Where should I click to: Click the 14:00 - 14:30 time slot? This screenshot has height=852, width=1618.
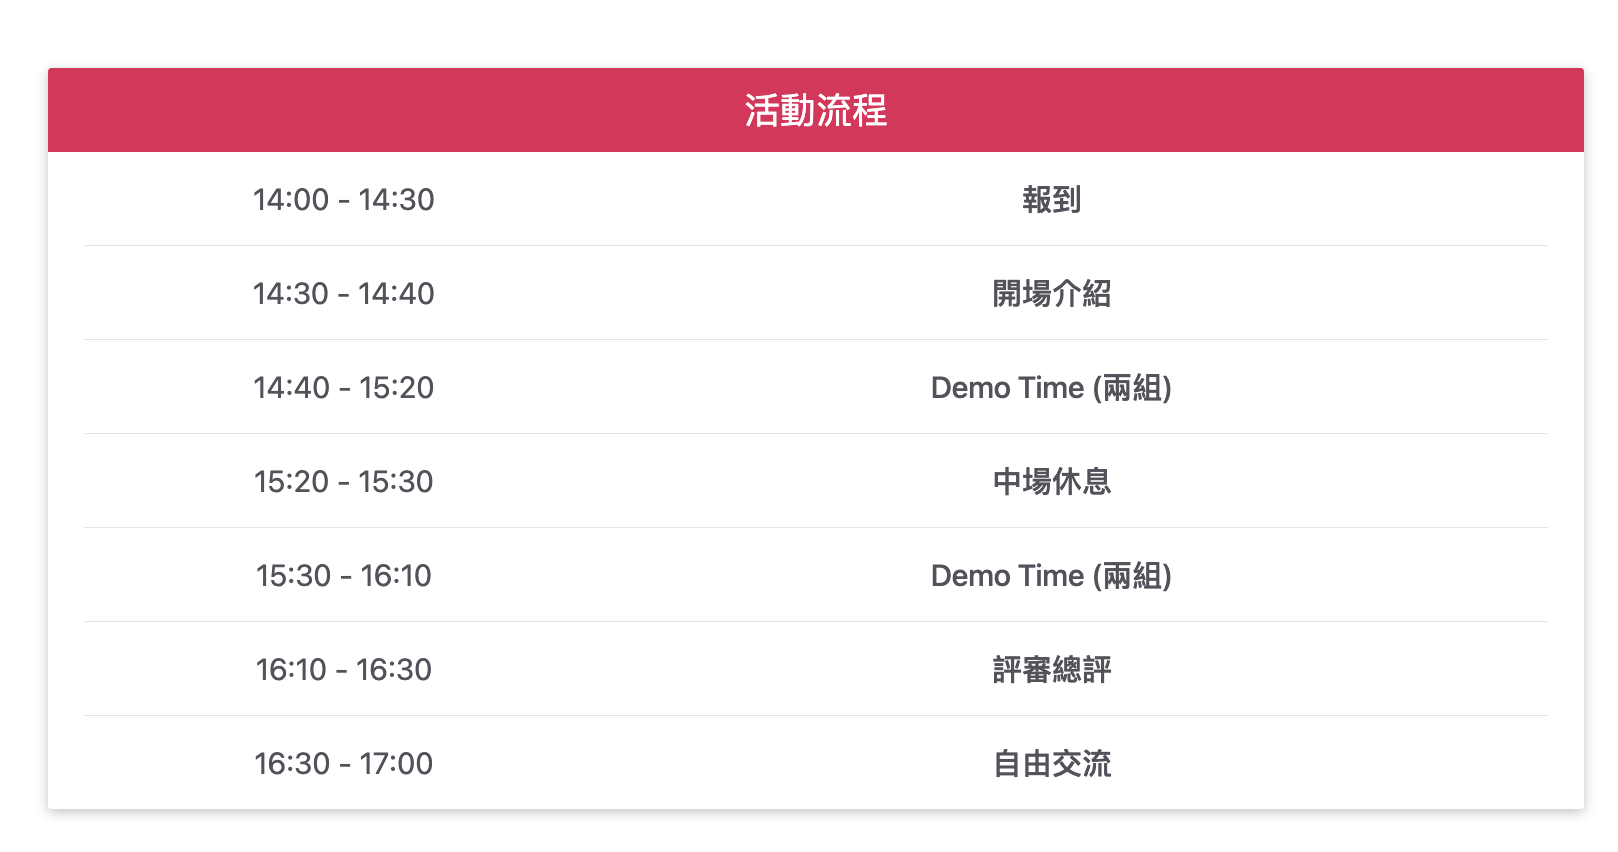click(x=343, y=200)
